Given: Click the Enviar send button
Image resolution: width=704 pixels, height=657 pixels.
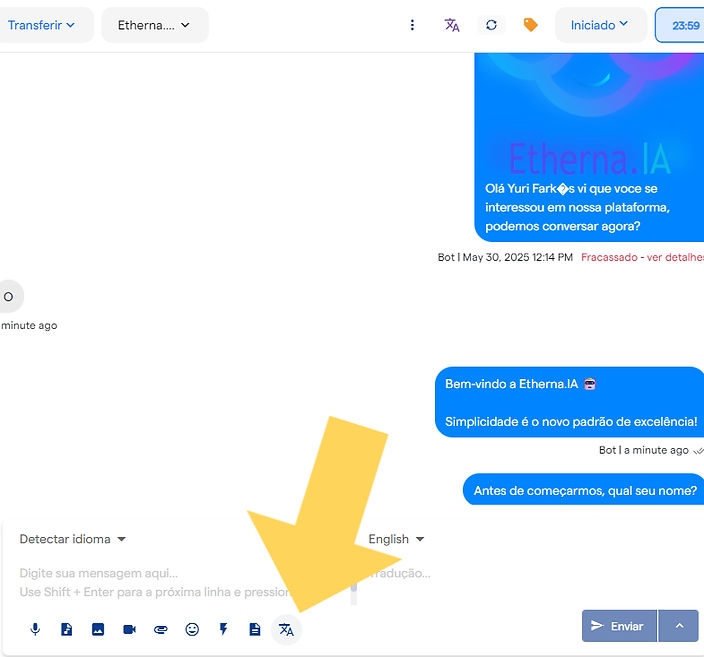Looking at the screenshot, I should click(620, 626).
